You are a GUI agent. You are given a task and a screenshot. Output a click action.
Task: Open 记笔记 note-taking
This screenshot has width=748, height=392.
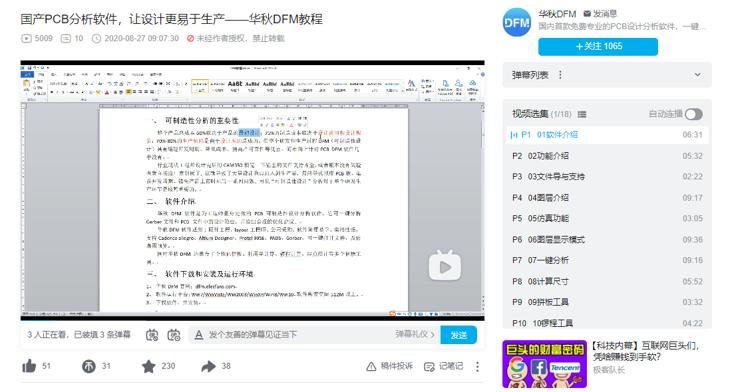pyautogui.click(x=444, y=366)
